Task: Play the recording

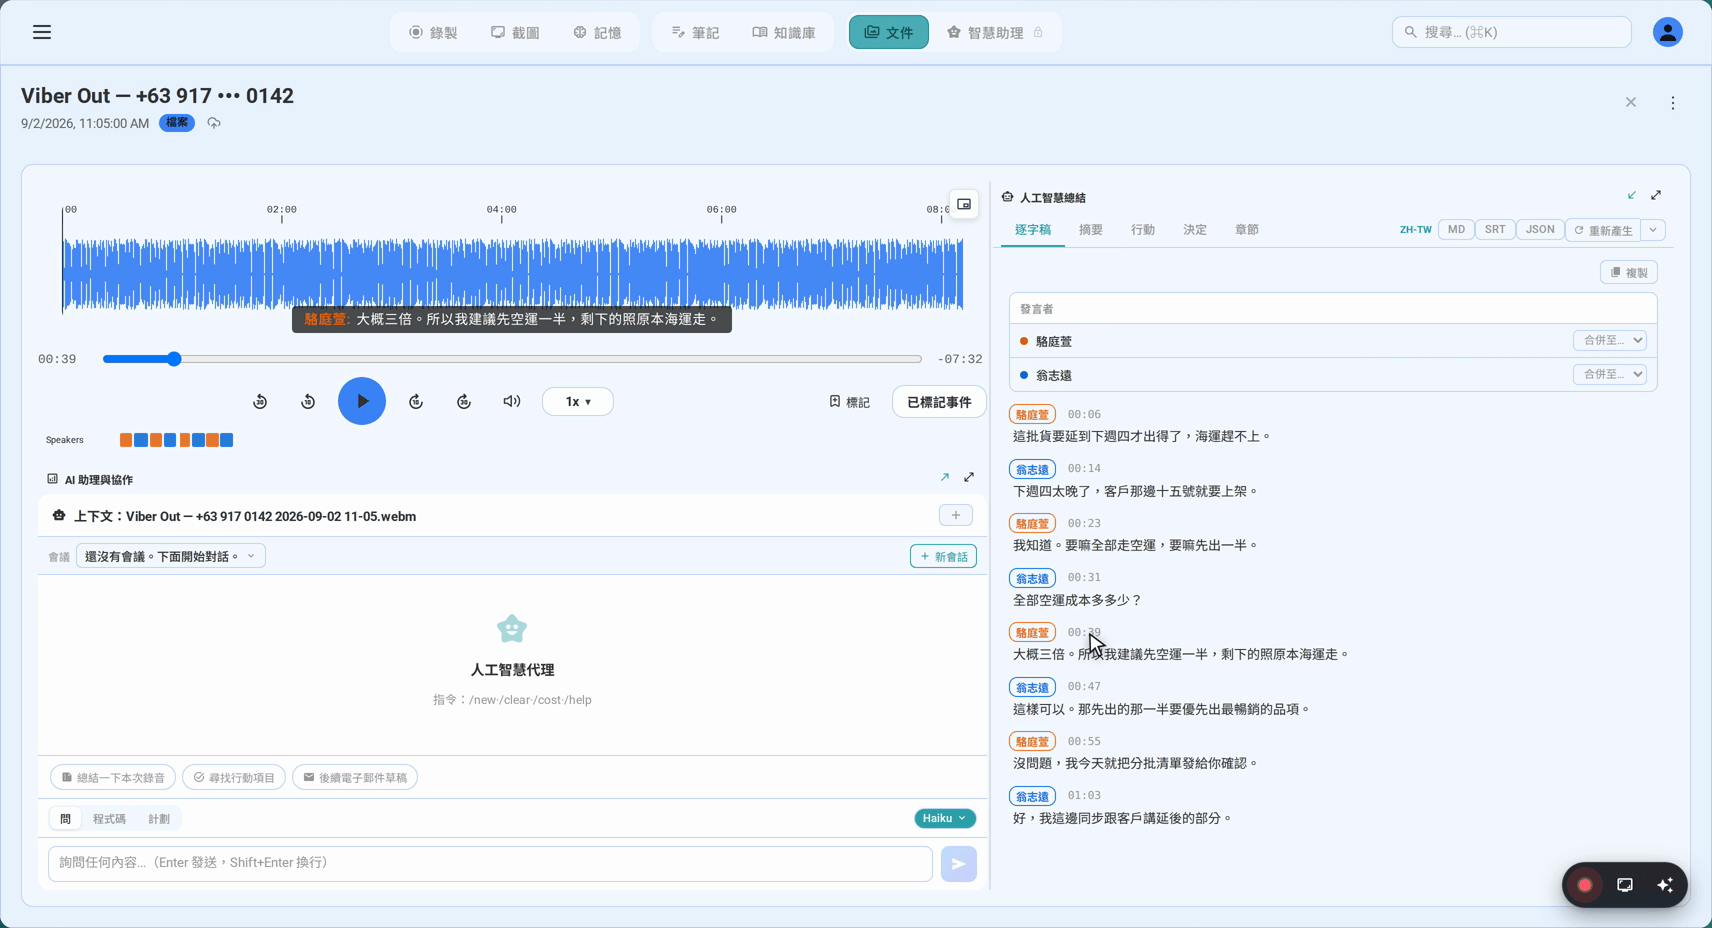Action: pyautogui.click(x=362, y=401)
